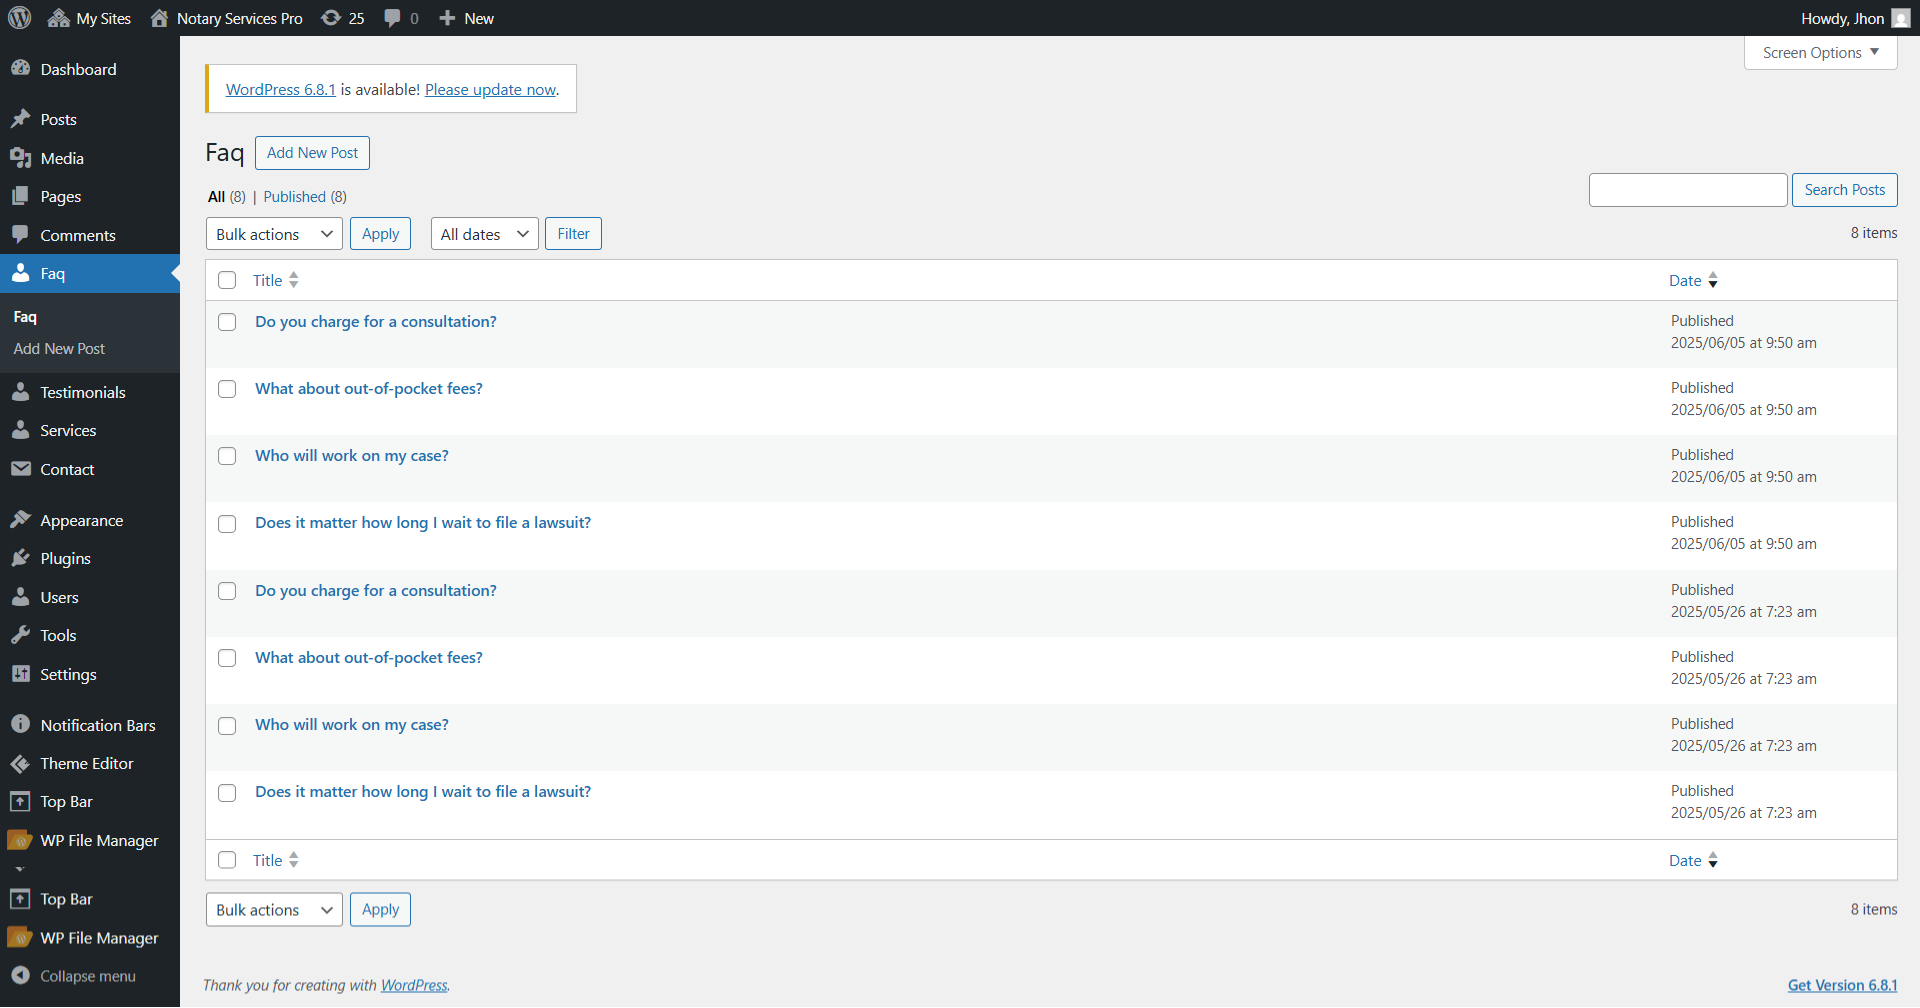
Task: Click the Notification Bars info icon
Action: [x=20, y=724]
